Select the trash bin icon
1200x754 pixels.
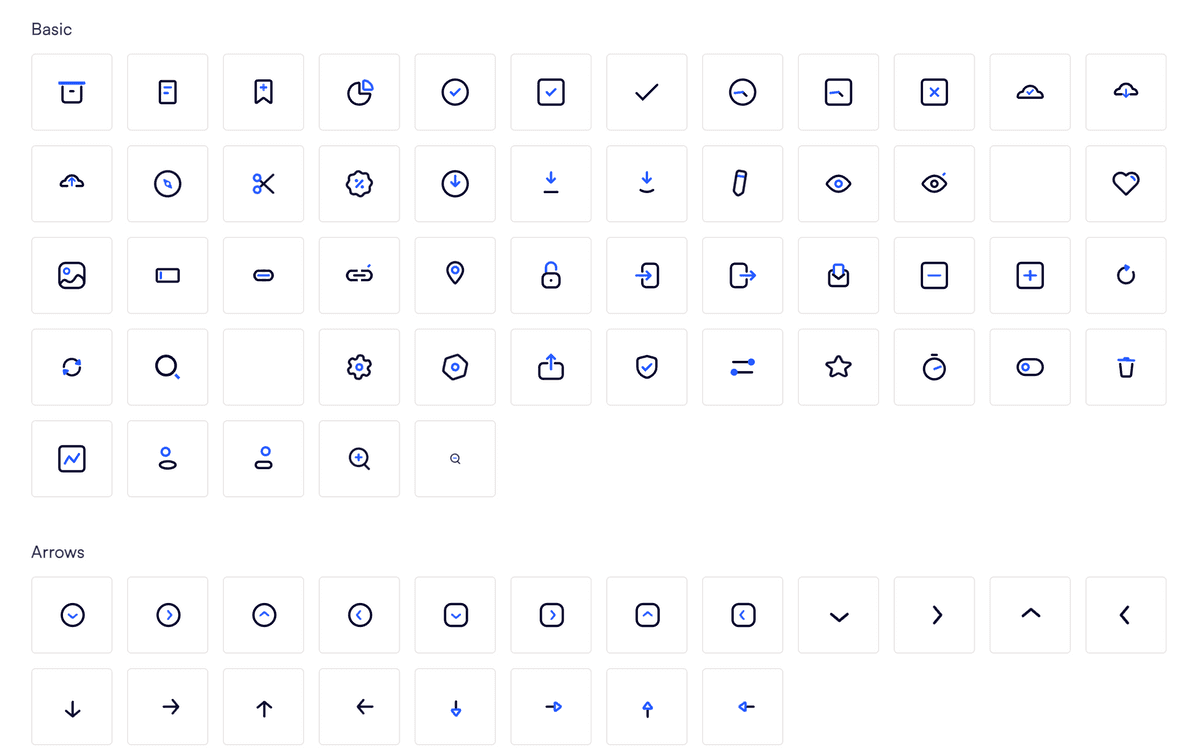pos(1126,367)
